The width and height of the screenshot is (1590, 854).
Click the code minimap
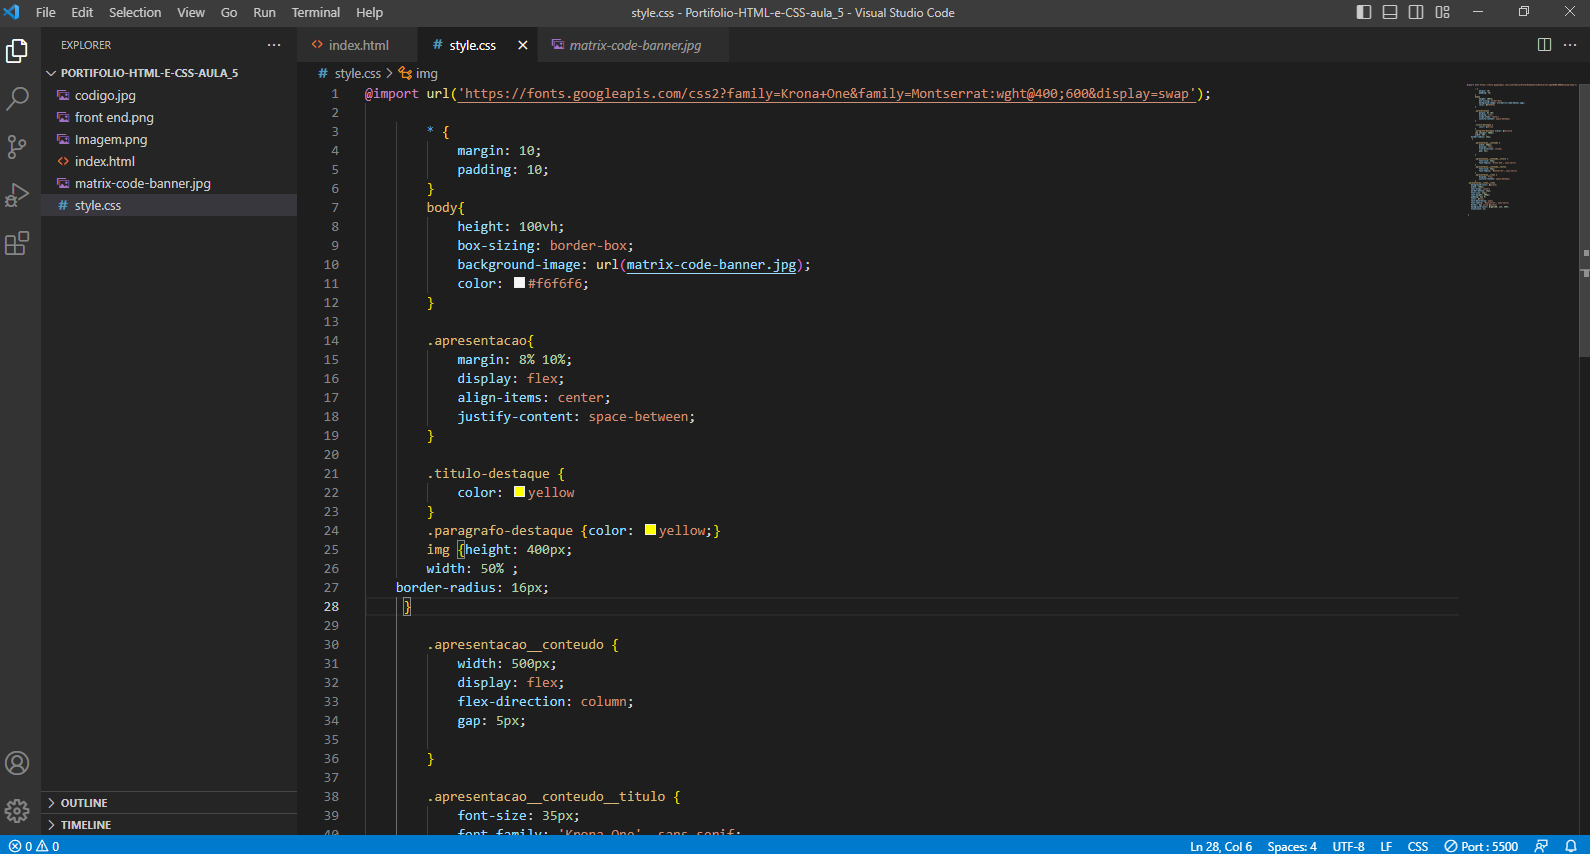coord(1520,148)
